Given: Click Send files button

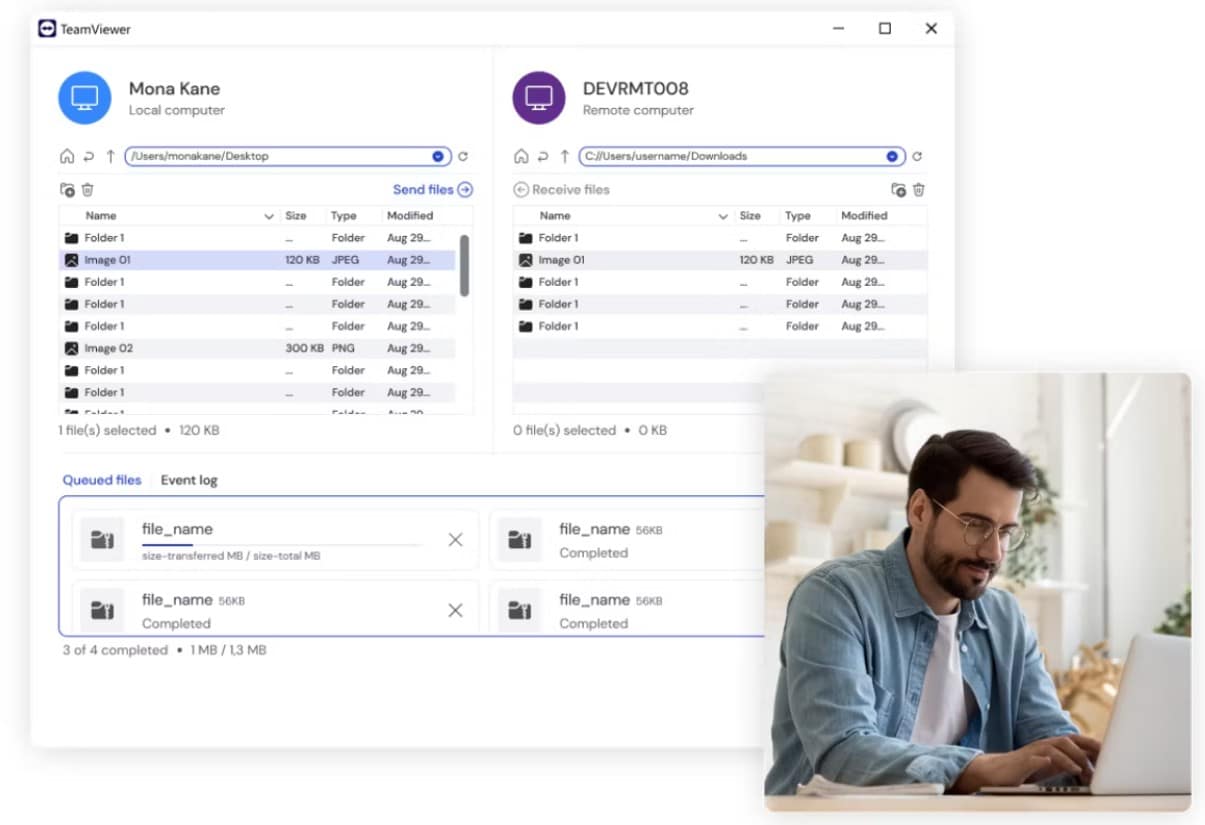Looking at the screenshot, I should pos(432,189).
